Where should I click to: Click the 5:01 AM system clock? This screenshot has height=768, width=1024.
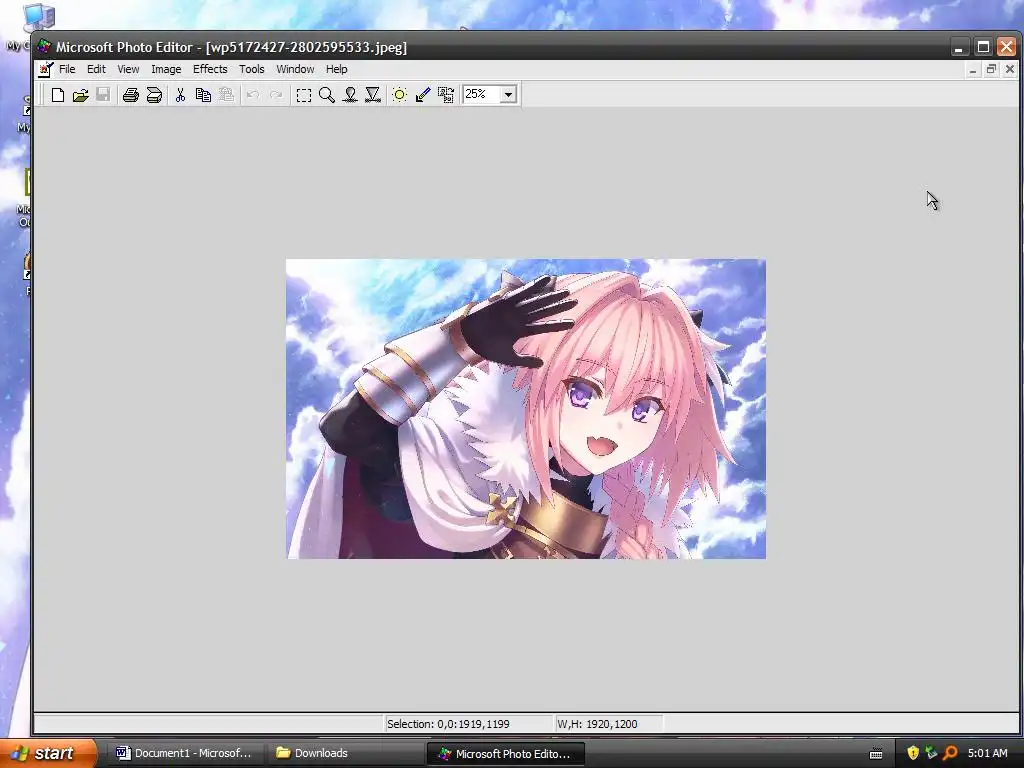[987, 753]
